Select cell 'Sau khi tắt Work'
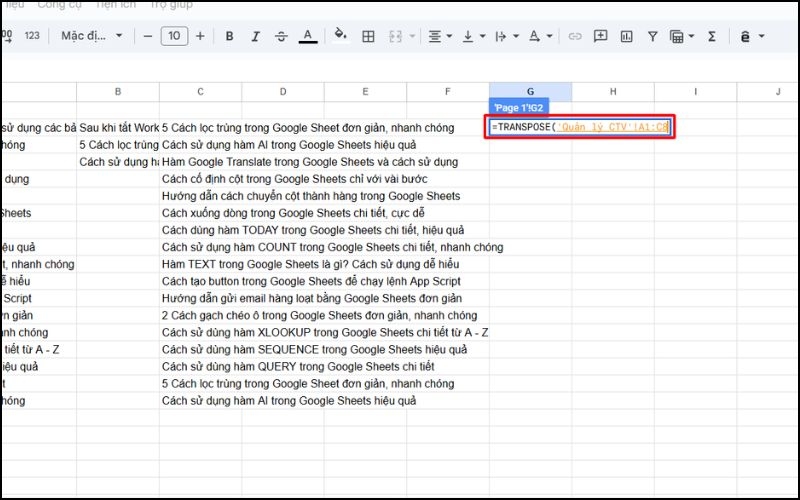The height and width of the screenshot is (500, 800). tap(118, 128)
